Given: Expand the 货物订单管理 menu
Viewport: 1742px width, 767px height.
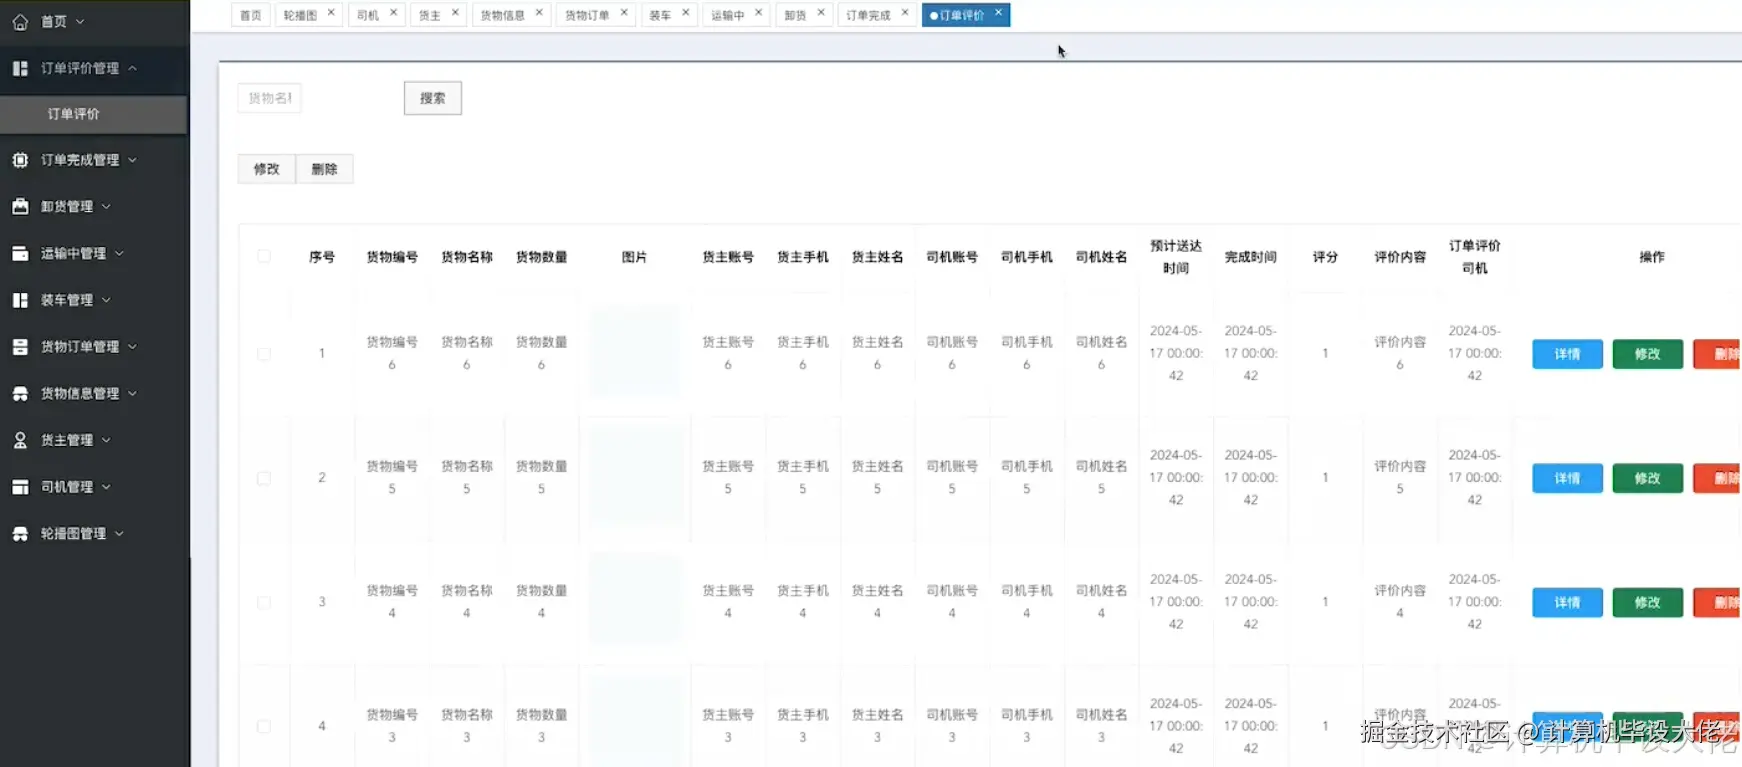Looking at the screenshot, I should click(132, 347).
